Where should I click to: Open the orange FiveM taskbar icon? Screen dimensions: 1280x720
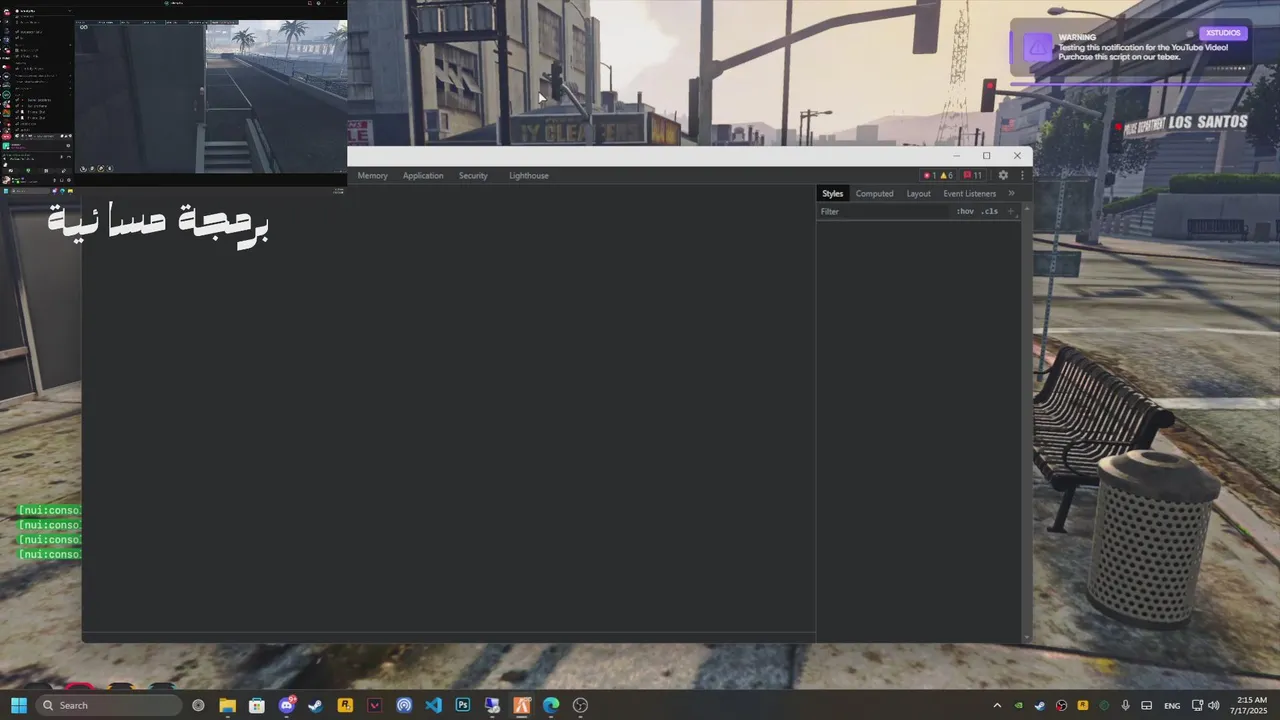coord(521,705)
